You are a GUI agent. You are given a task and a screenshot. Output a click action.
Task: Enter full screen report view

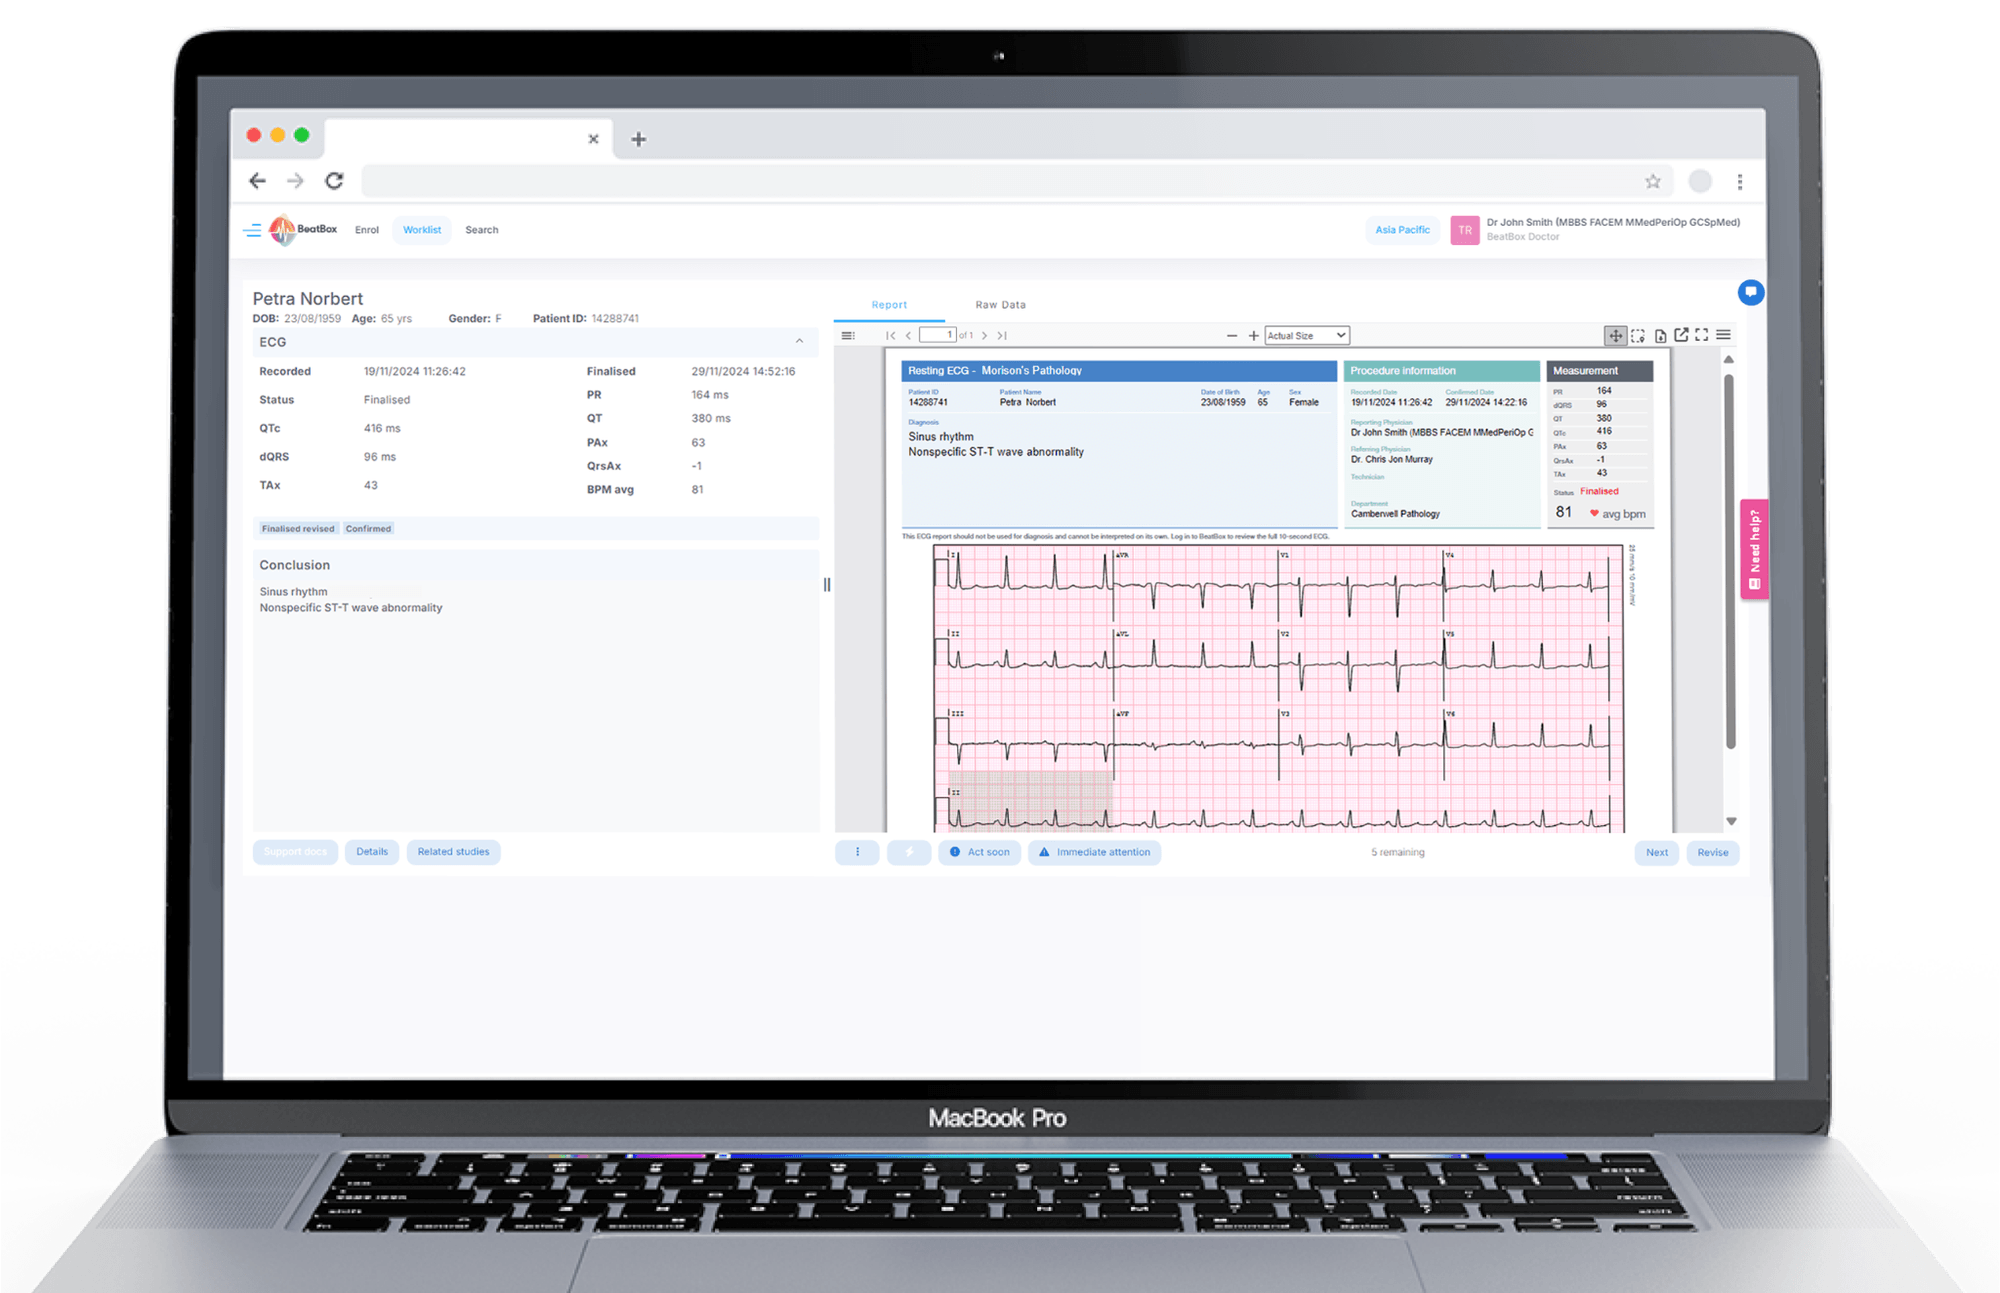point(1702,335)
